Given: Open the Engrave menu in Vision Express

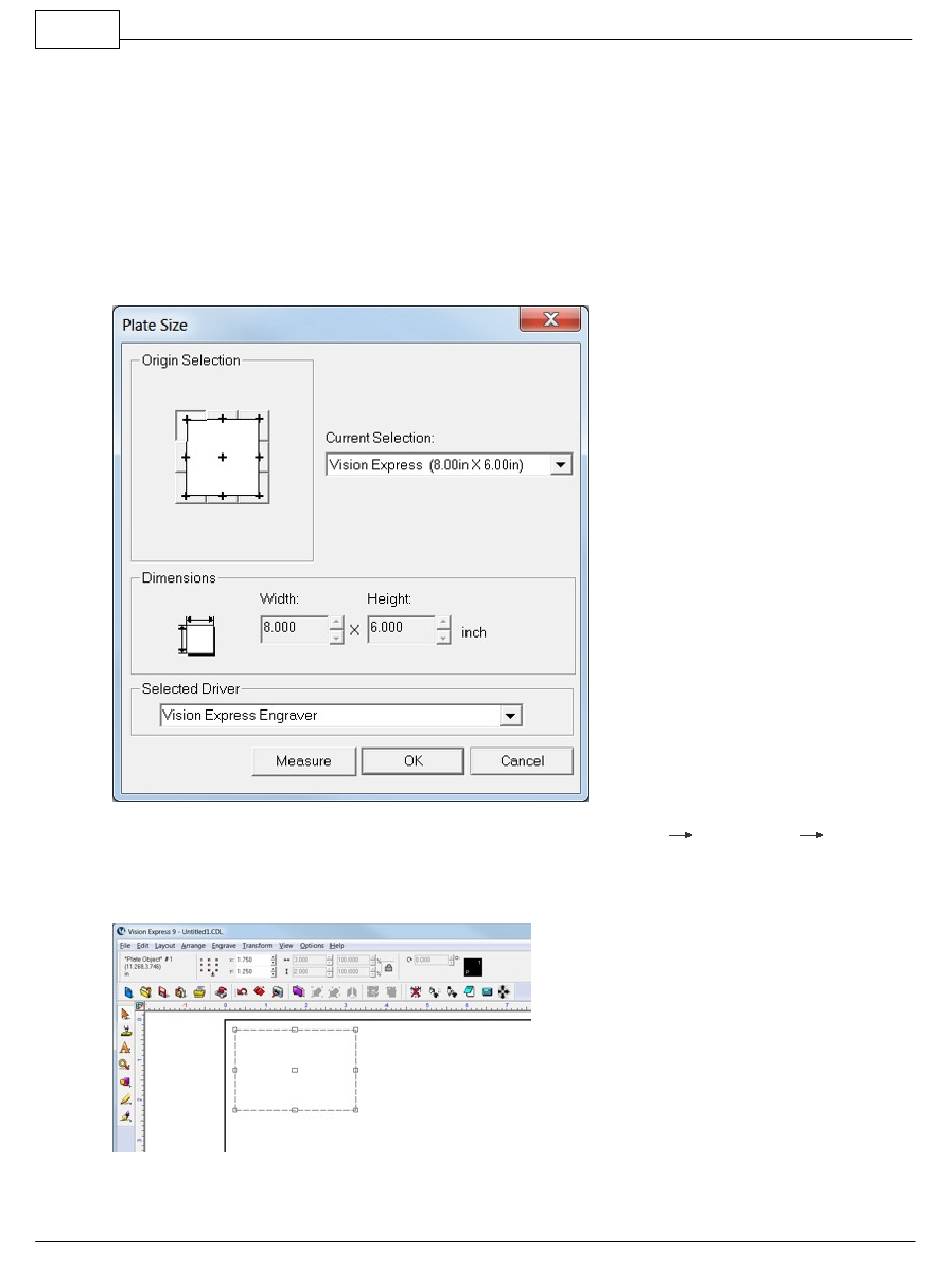Looking at the screenshot, I should pos(224,945).
